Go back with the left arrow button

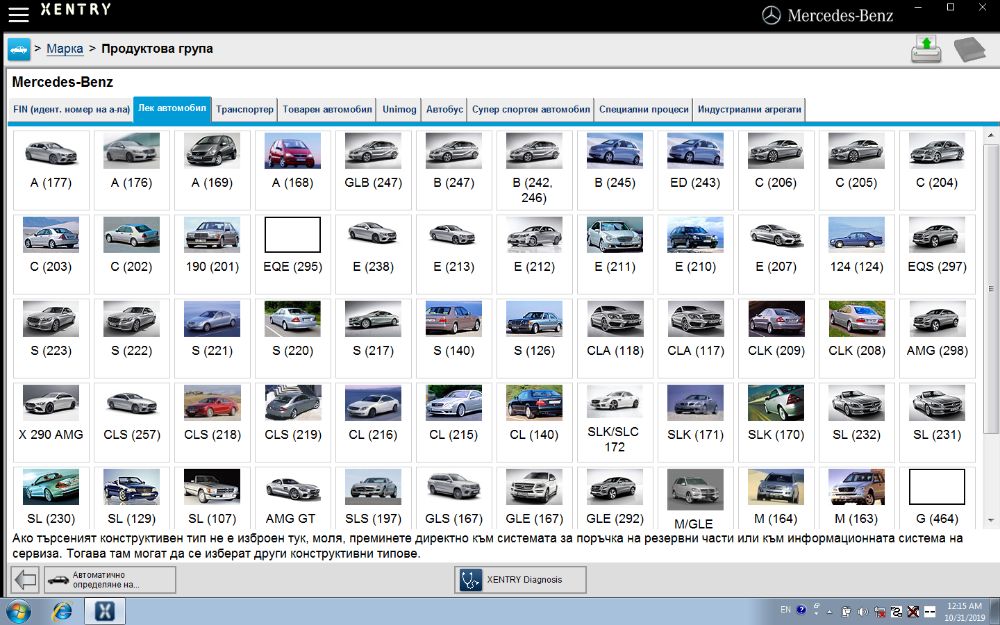click(x=26, y=580)
